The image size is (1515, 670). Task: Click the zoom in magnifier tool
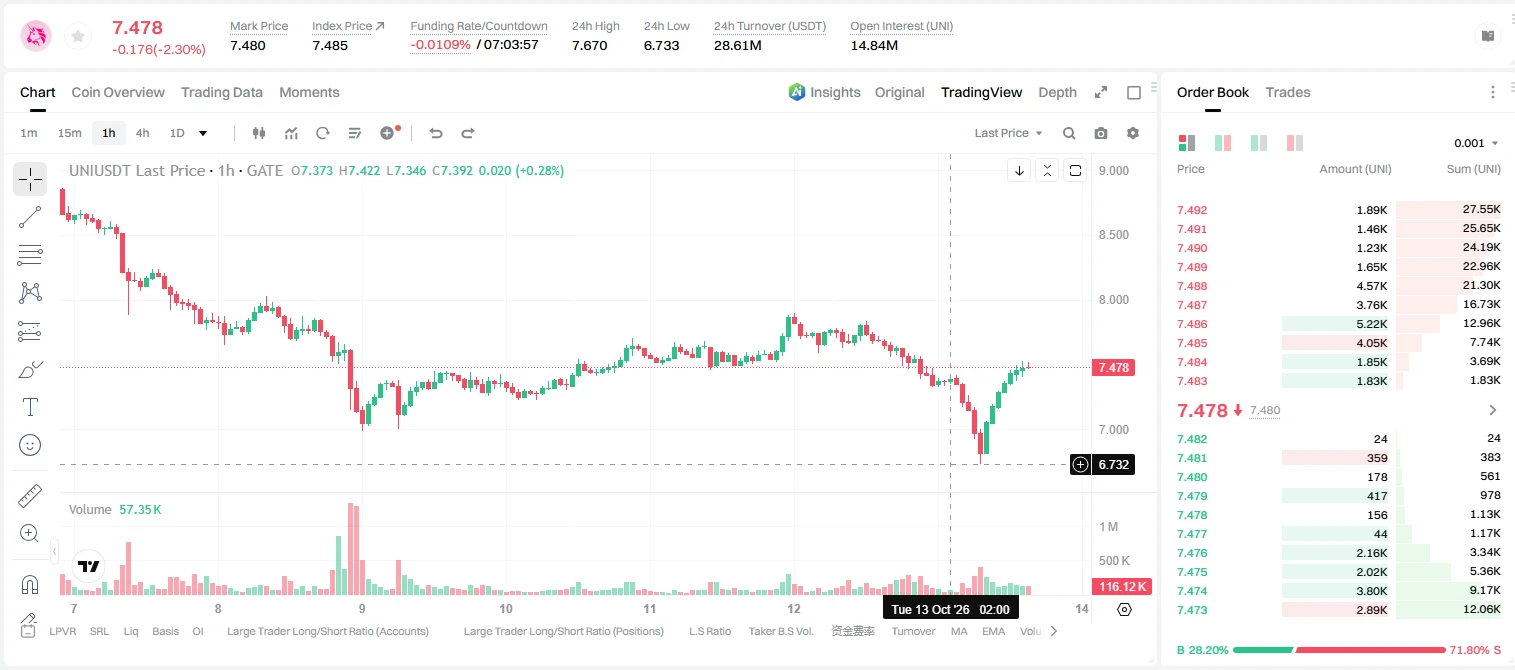tap(30, 534)
